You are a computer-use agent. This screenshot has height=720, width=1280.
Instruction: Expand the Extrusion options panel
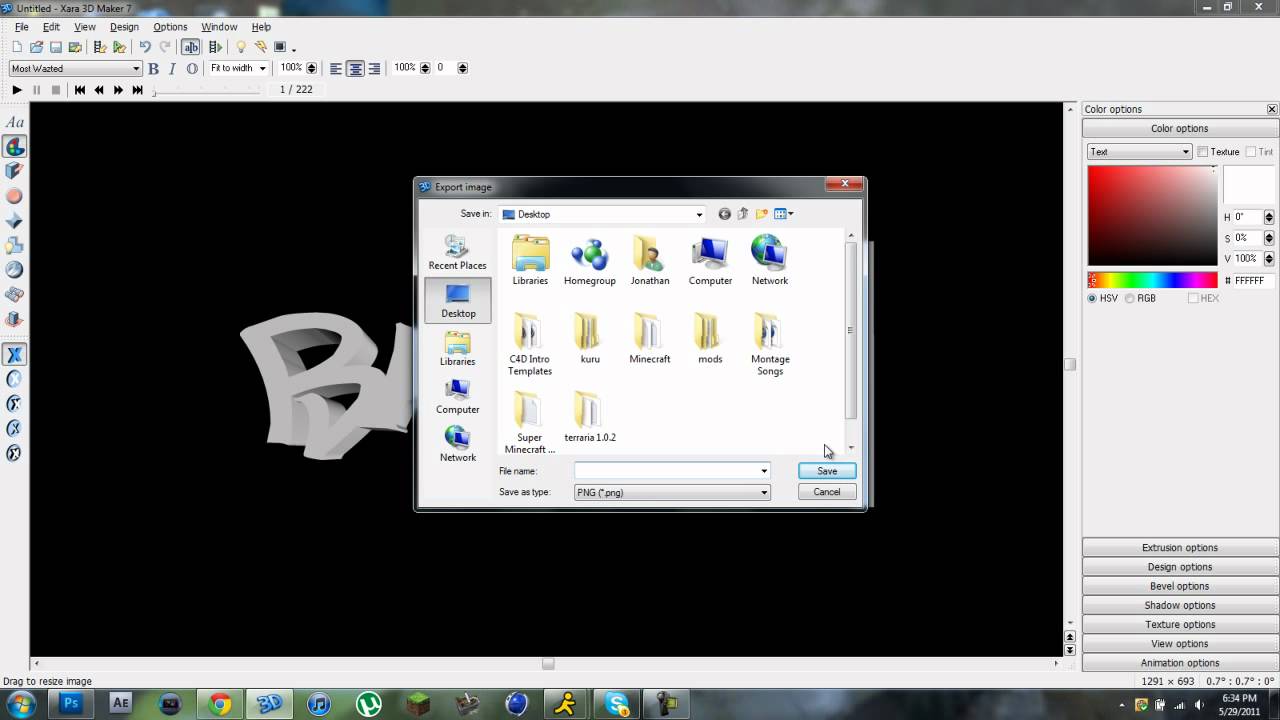(1180, 548)
